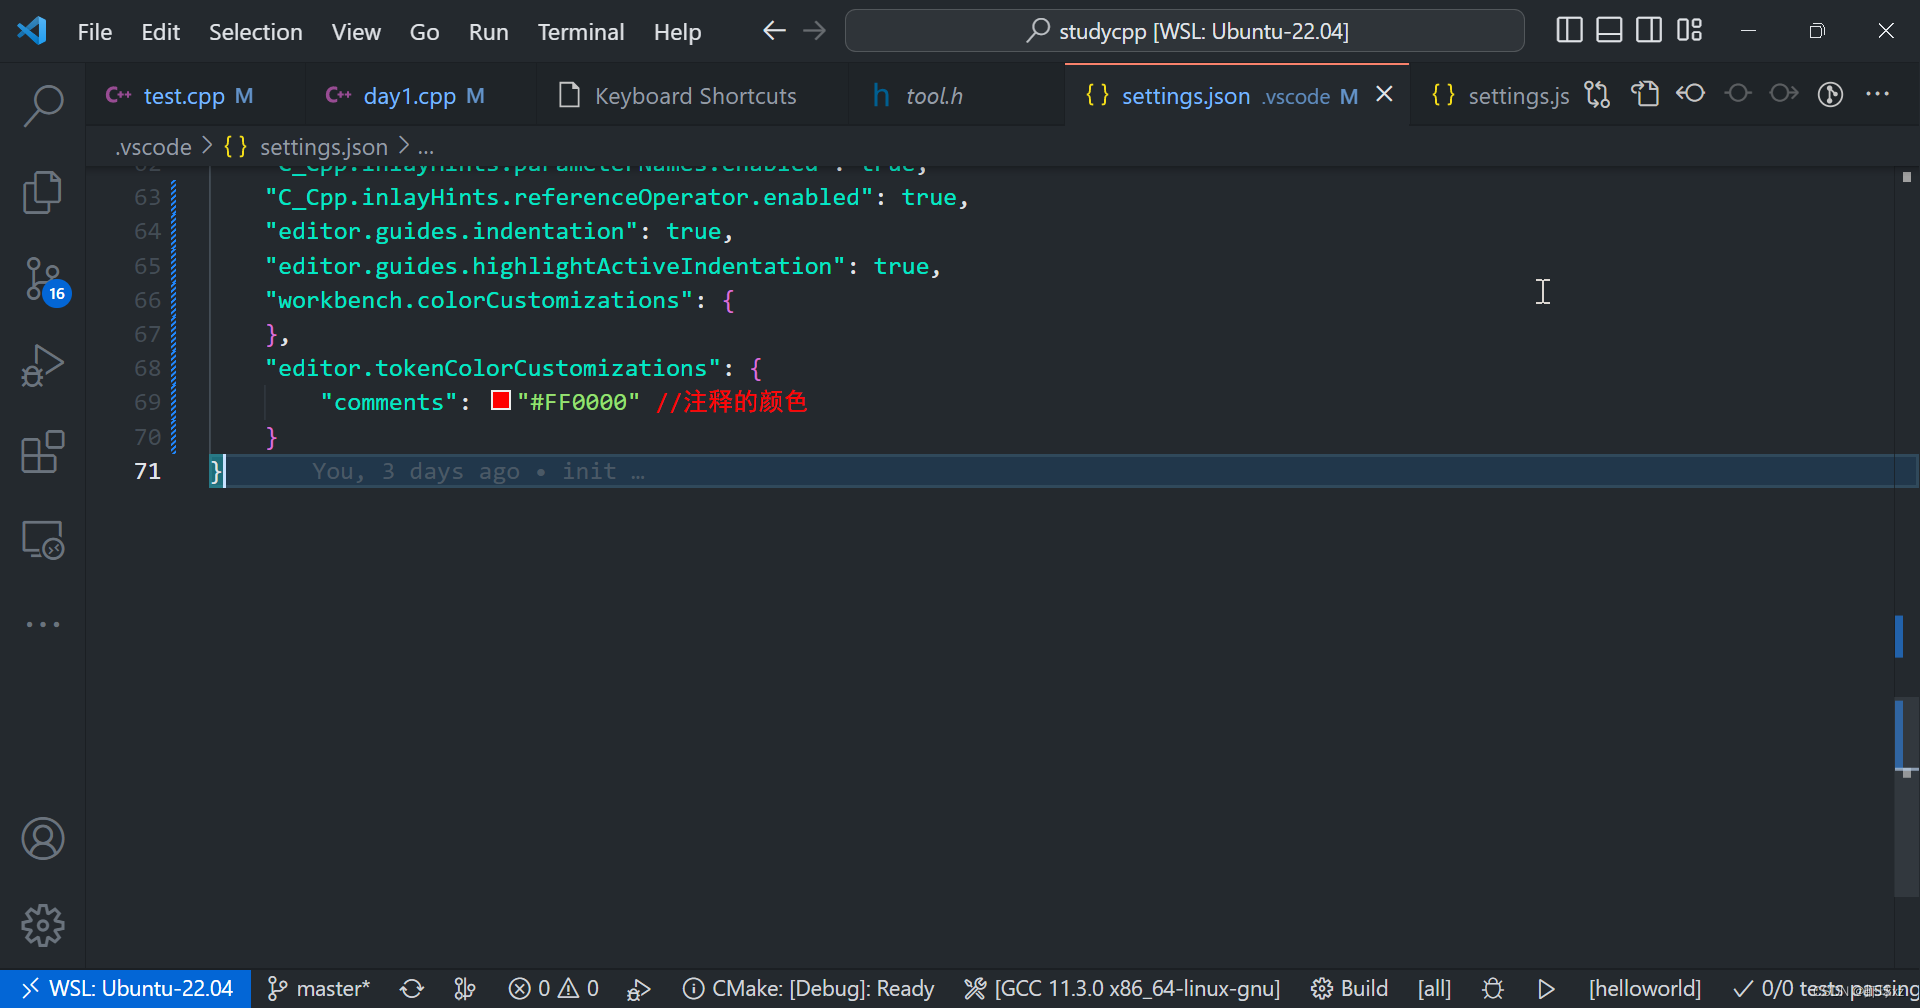Open the Edit menu
Image resolution: width=1920 pixels, height=1008 pixels.
click(x=160, y=32)
